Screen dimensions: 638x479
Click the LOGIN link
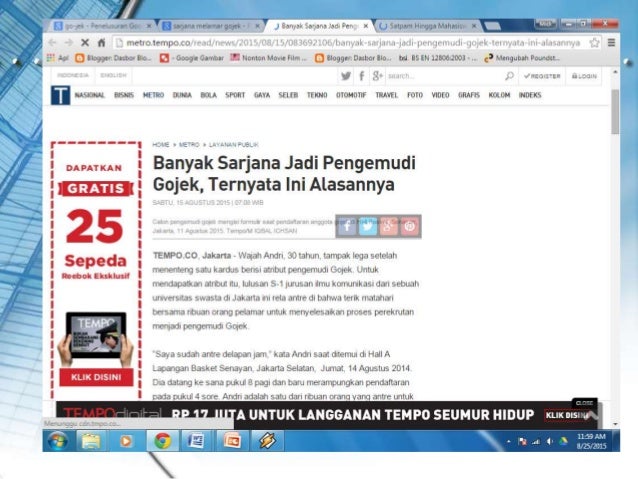tap(585, 76)
